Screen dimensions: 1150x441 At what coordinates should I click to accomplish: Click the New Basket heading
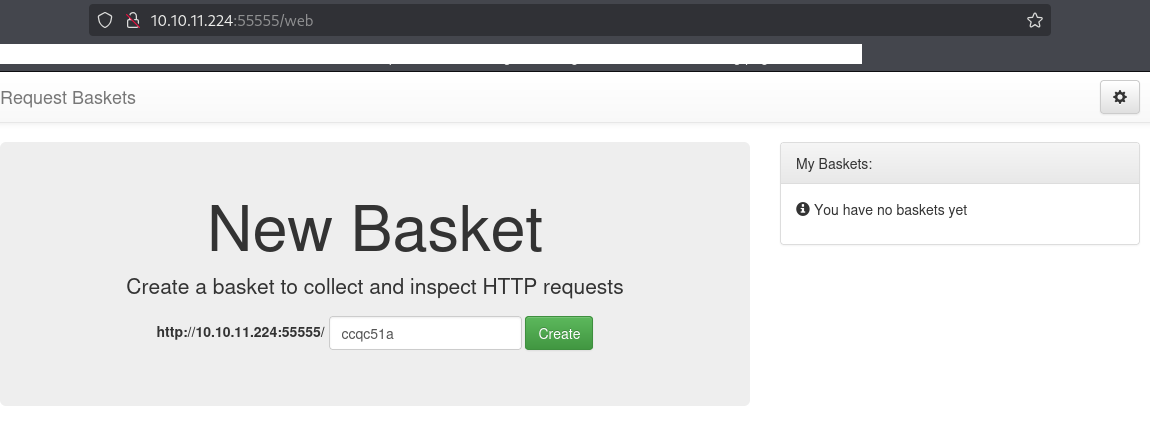[x=374, y=229]
